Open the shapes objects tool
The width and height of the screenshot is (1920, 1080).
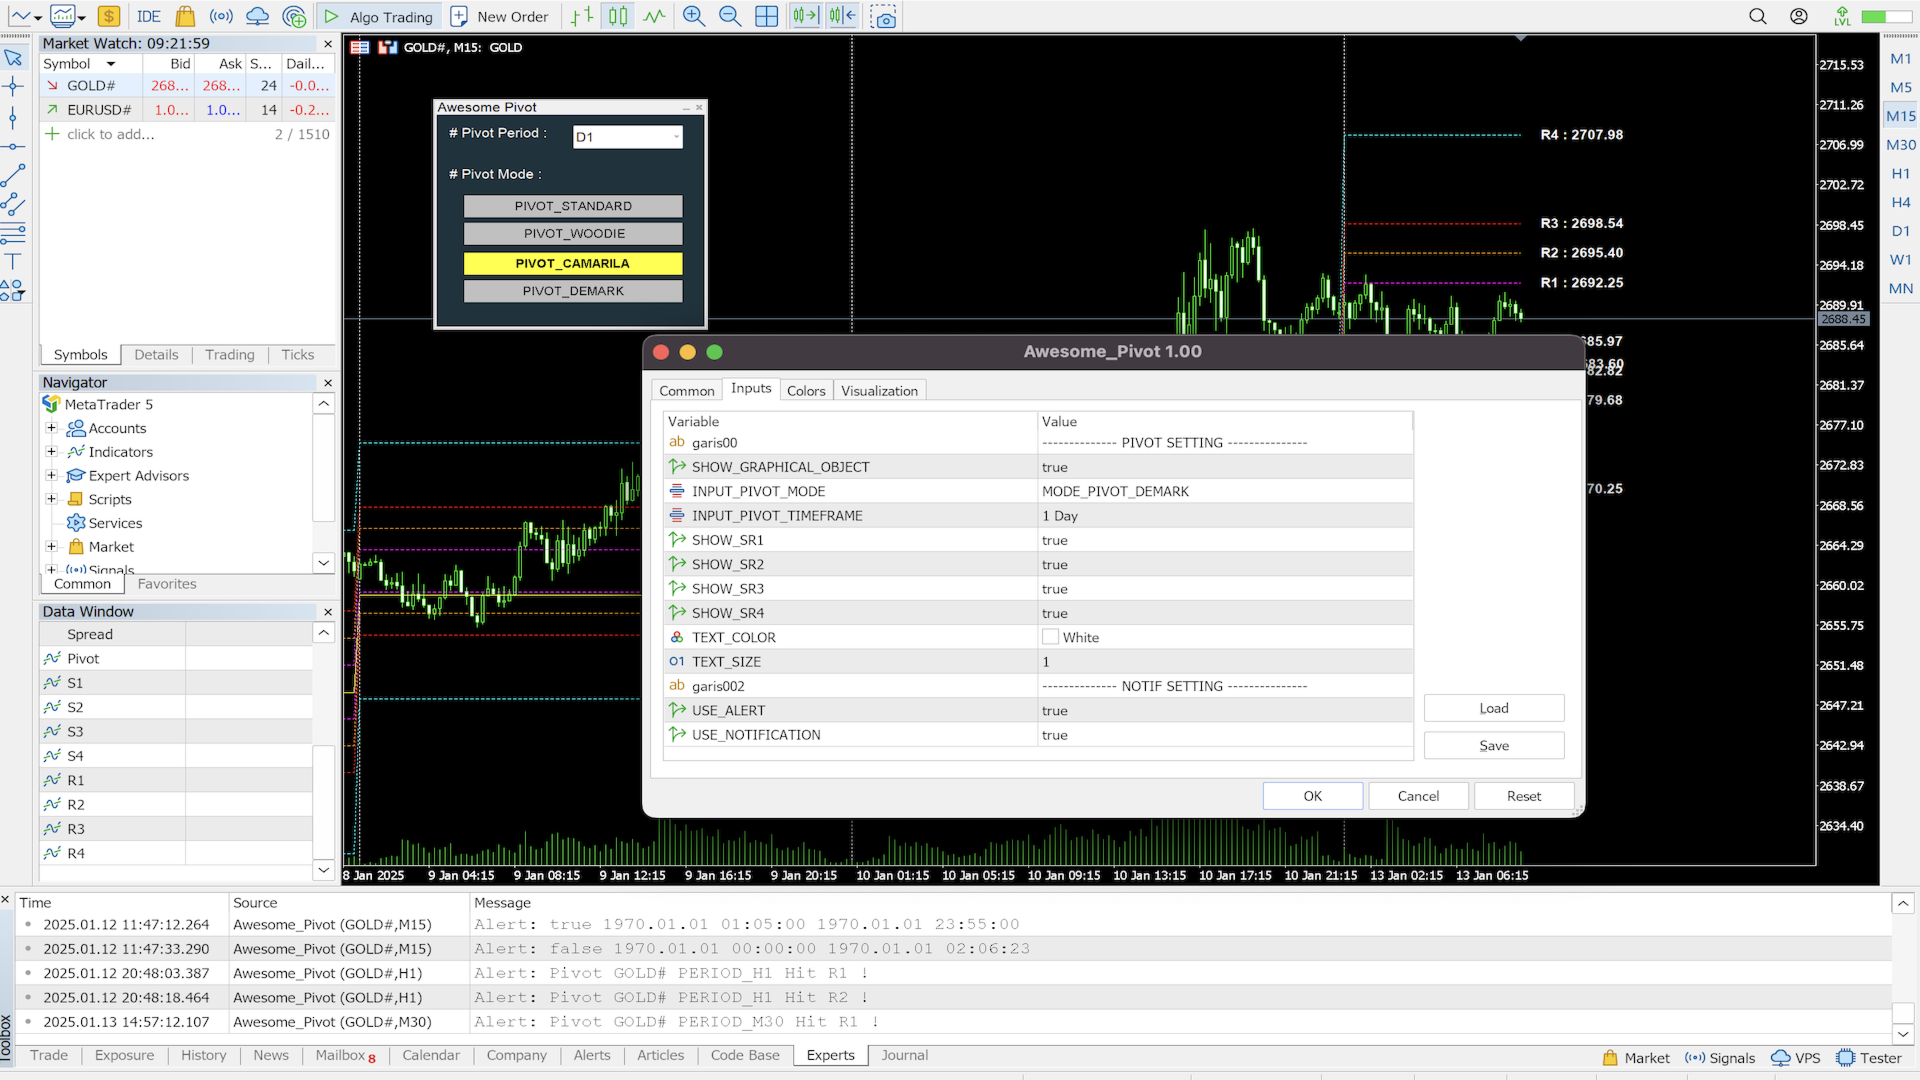(13, 291)
